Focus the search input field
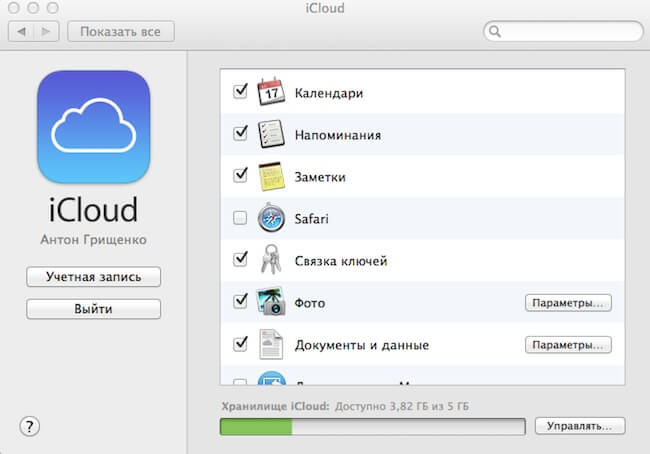The height and width of the screenshot is (454, 650). point(563,32)
